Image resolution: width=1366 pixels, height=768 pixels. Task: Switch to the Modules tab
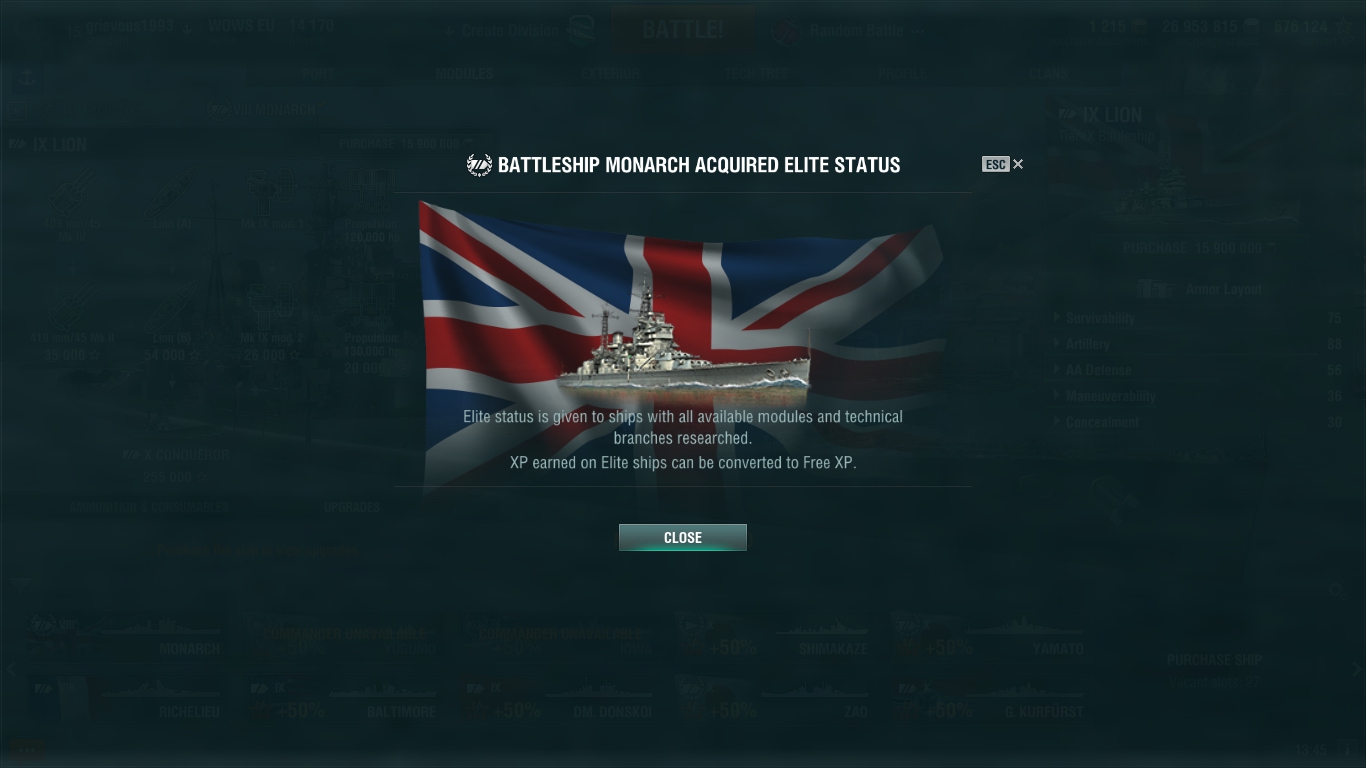[x=464, y=74]
